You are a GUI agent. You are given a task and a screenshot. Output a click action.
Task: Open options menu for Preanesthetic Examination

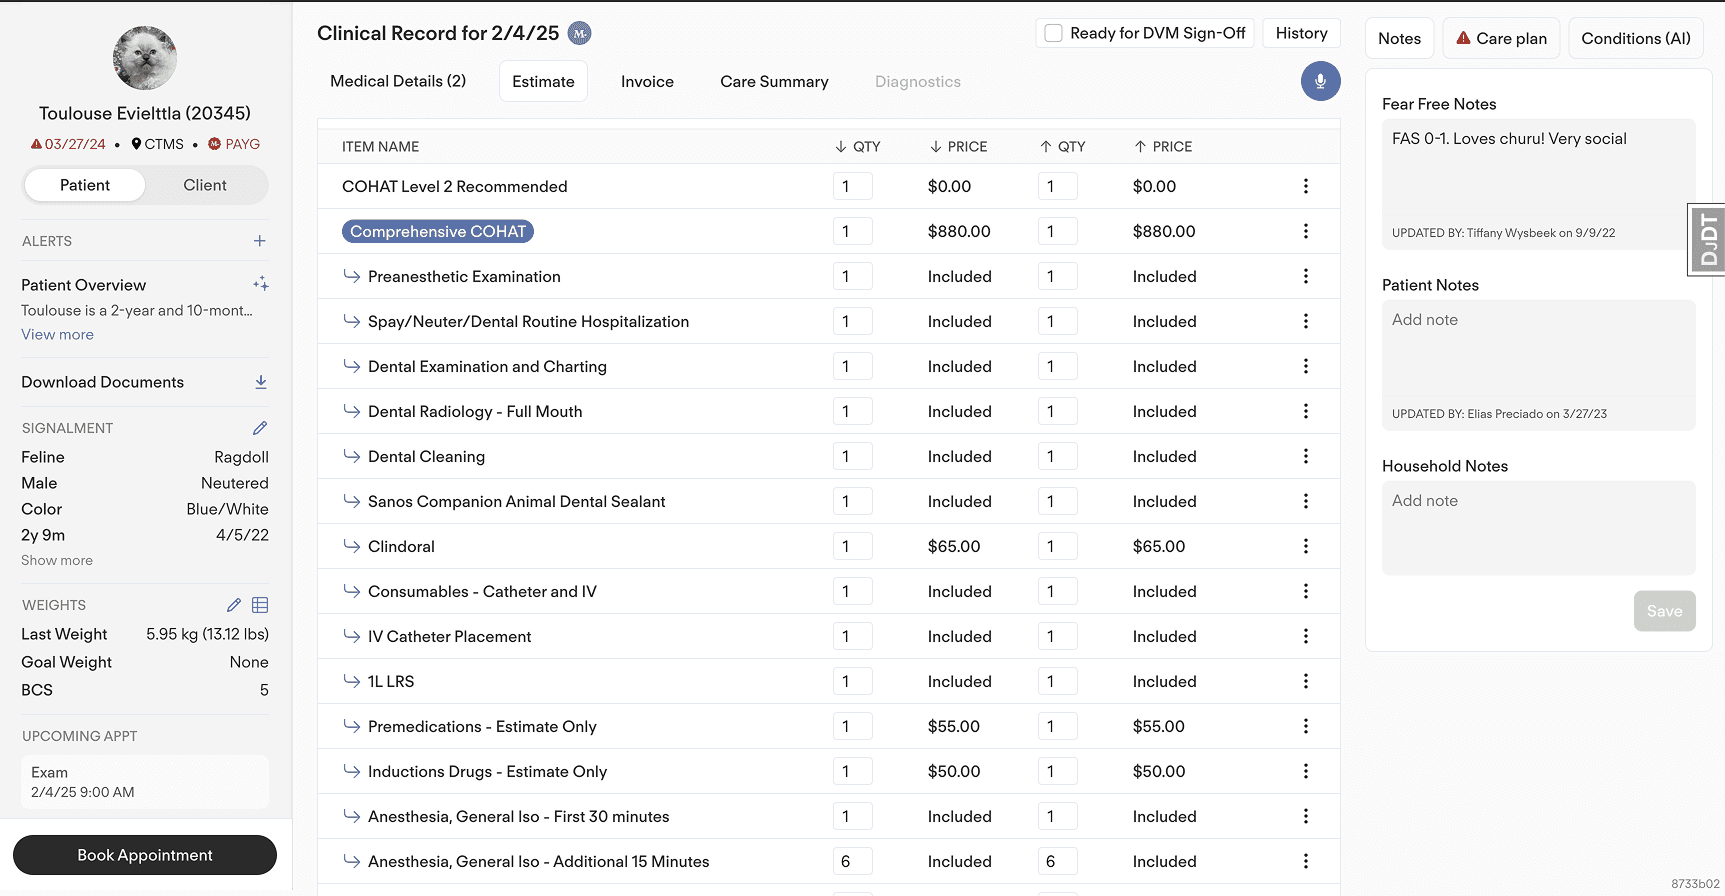pos(1306,276)
